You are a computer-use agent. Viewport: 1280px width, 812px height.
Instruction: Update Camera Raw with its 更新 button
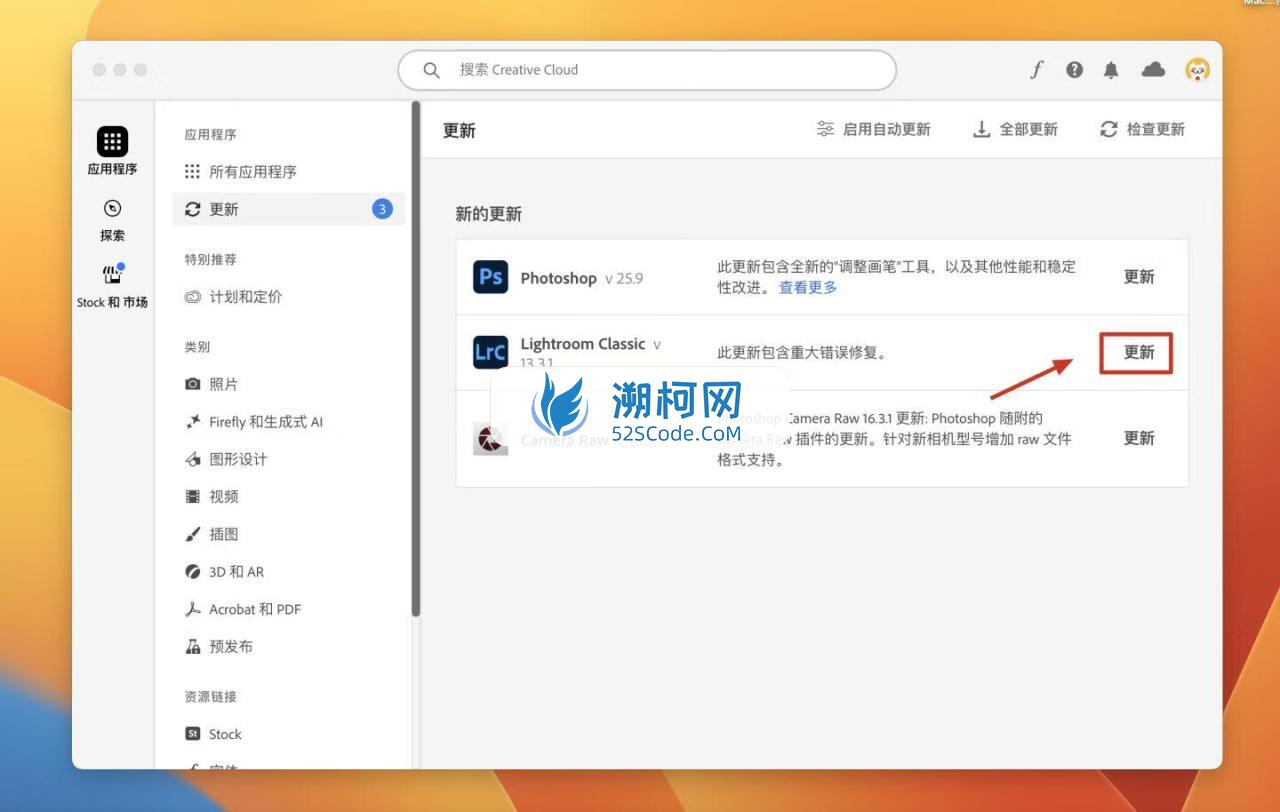[1139, 438]
